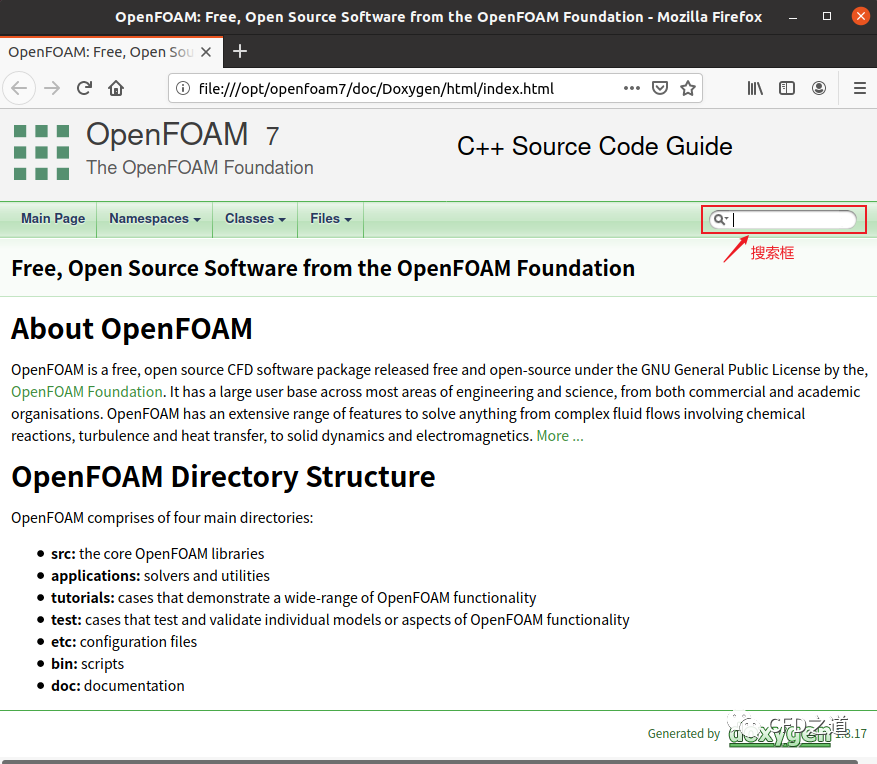This screenshot has height=764, width=877.
Task: Click the doxygen logo at page bottom
Action: [x=779, y=733]
